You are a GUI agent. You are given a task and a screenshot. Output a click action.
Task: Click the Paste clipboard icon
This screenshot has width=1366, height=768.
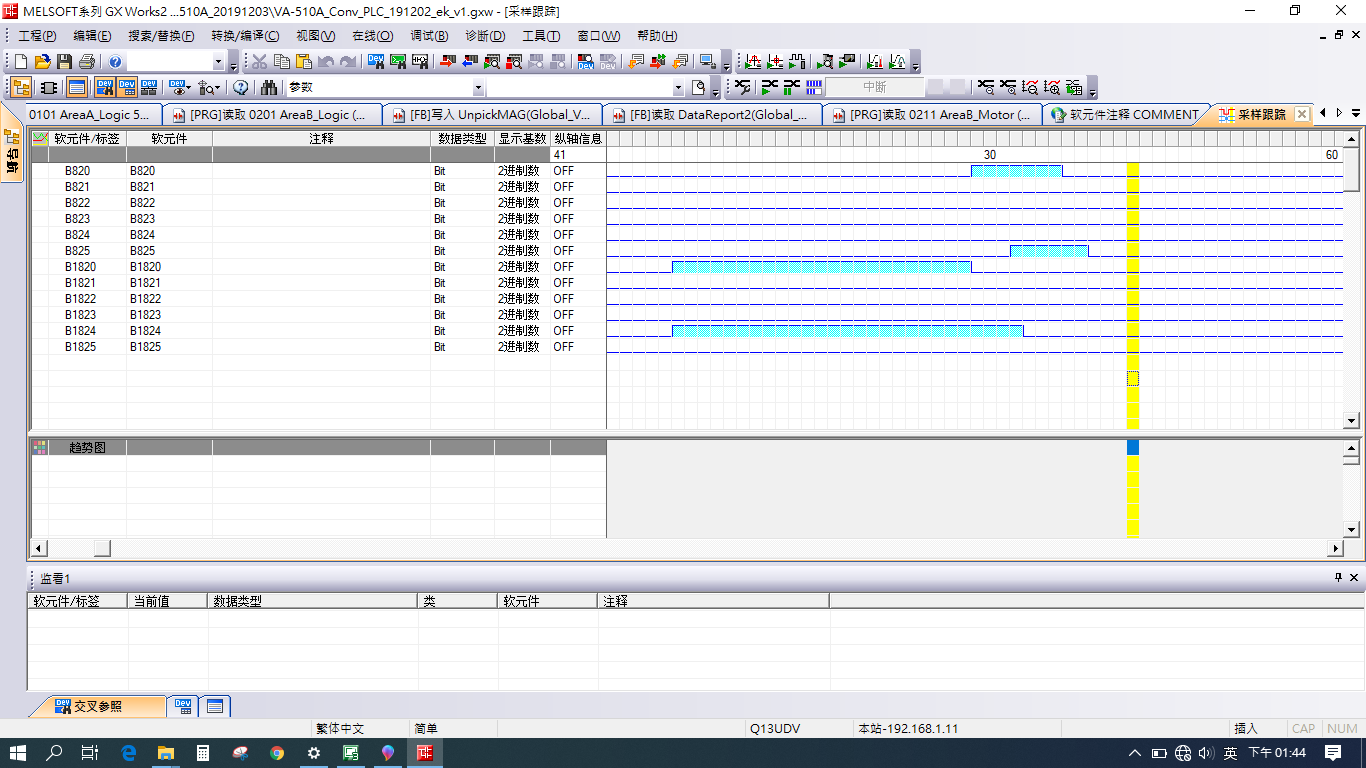click(x=304, y=62)
